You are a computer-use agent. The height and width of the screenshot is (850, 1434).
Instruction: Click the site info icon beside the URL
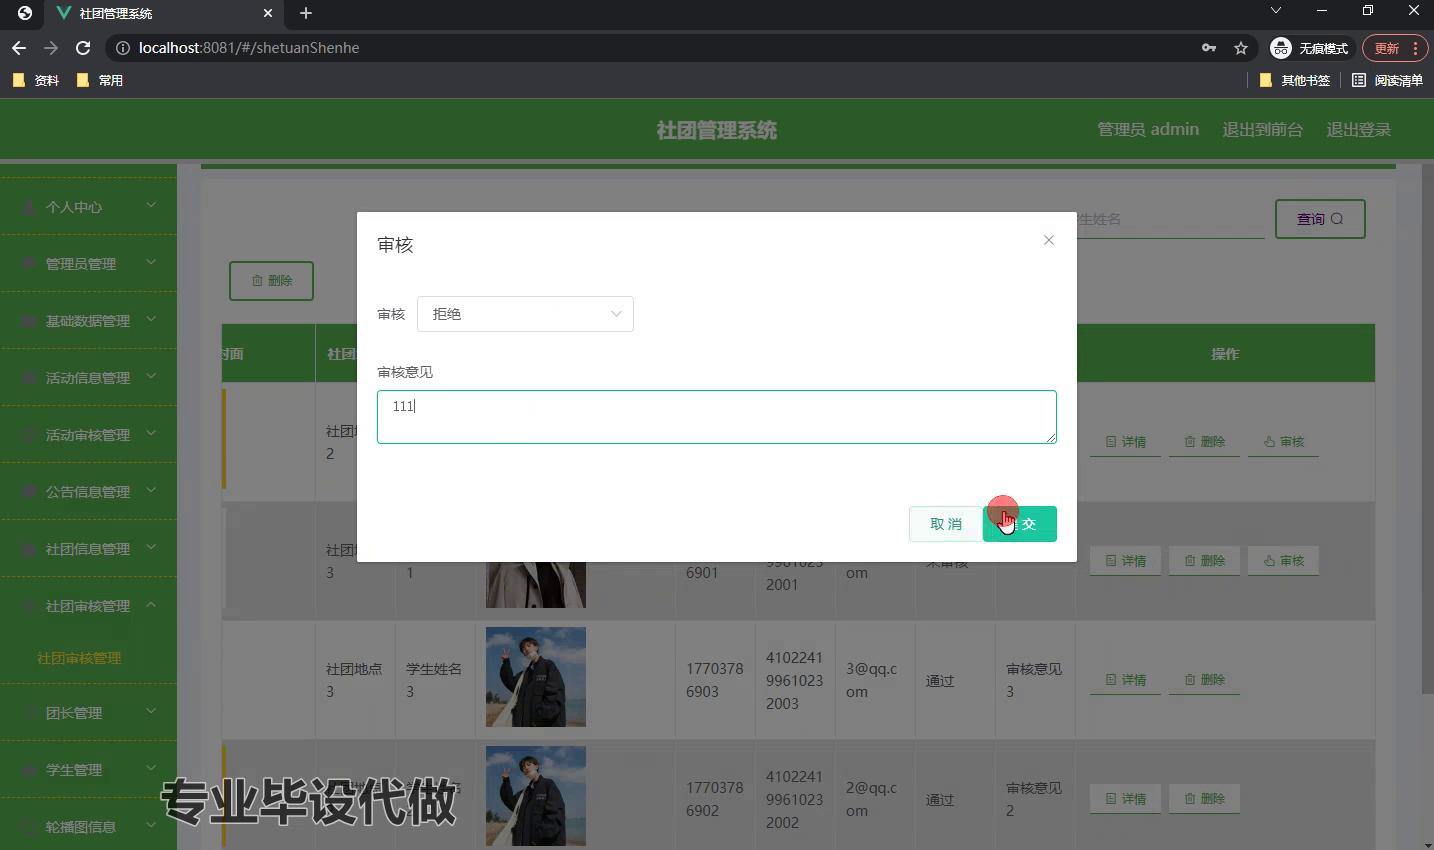tap(122, 48)
